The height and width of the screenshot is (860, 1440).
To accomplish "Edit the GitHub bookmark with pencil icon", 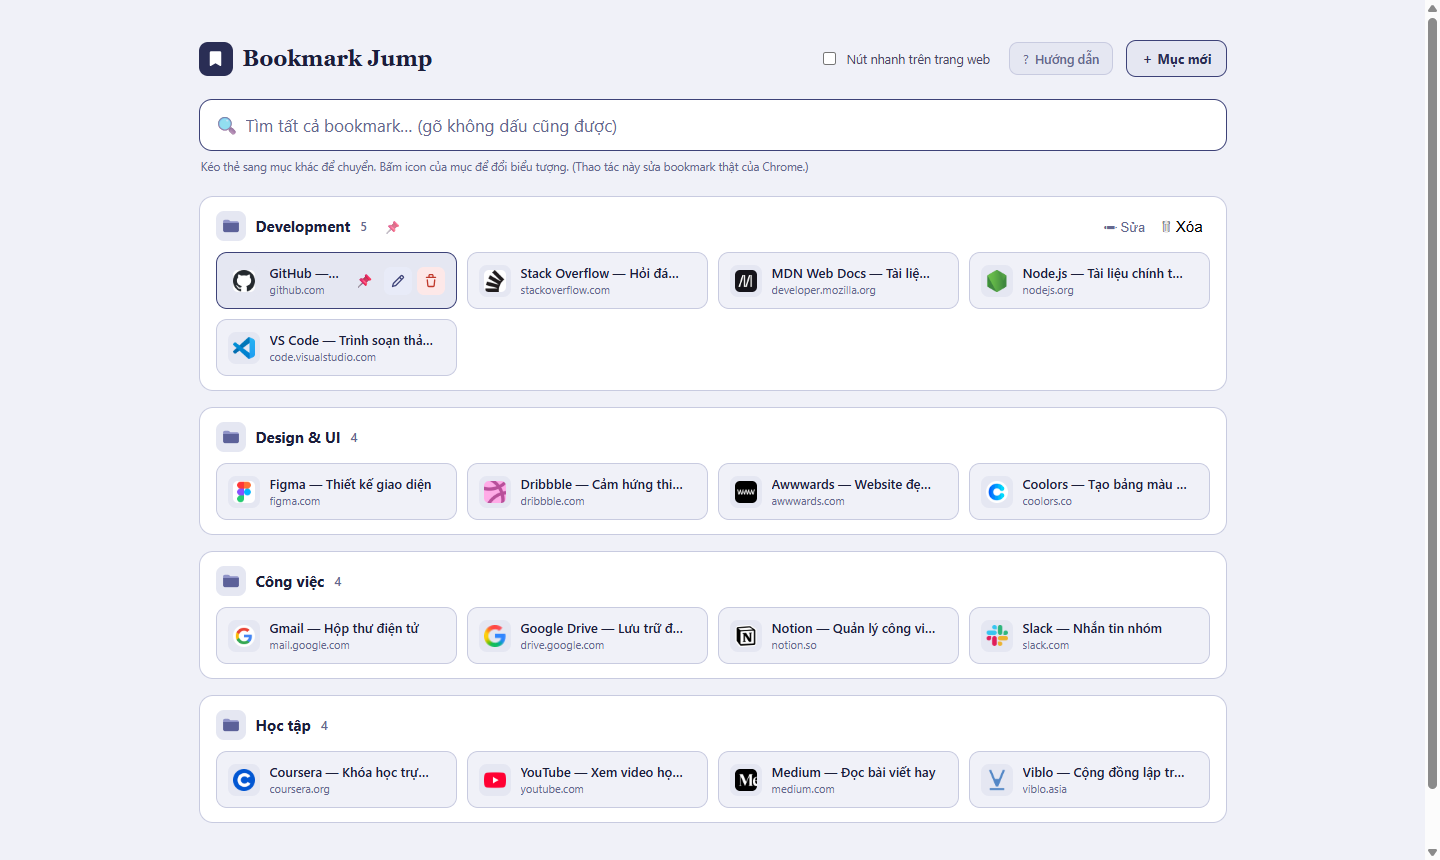I will click(398, 281).
